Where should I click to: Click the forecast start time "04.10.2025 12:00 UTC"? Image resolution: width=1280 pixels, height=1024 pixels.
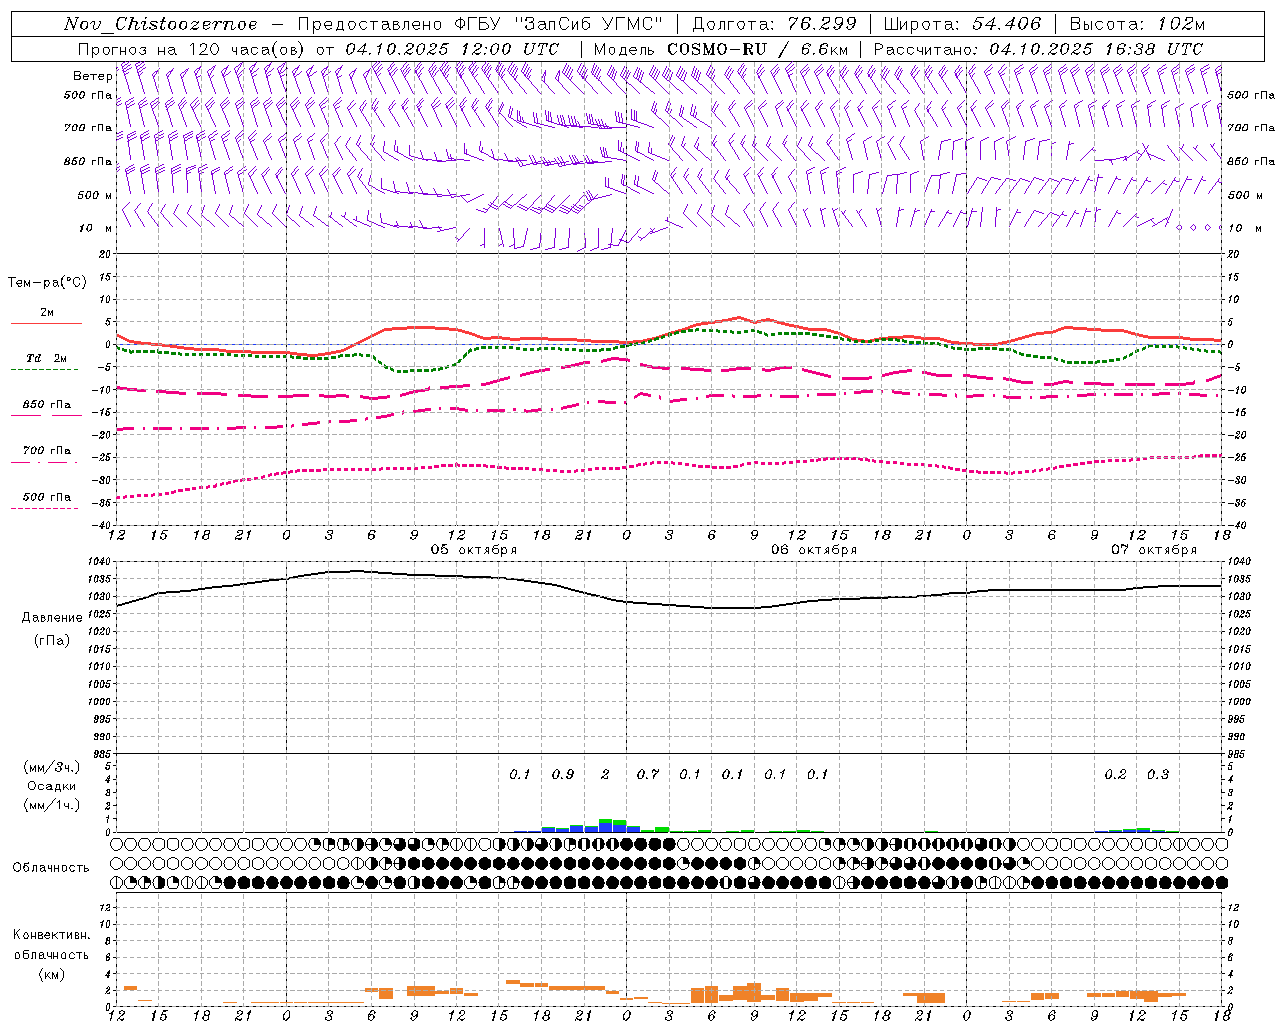click(x=451, y=49)
